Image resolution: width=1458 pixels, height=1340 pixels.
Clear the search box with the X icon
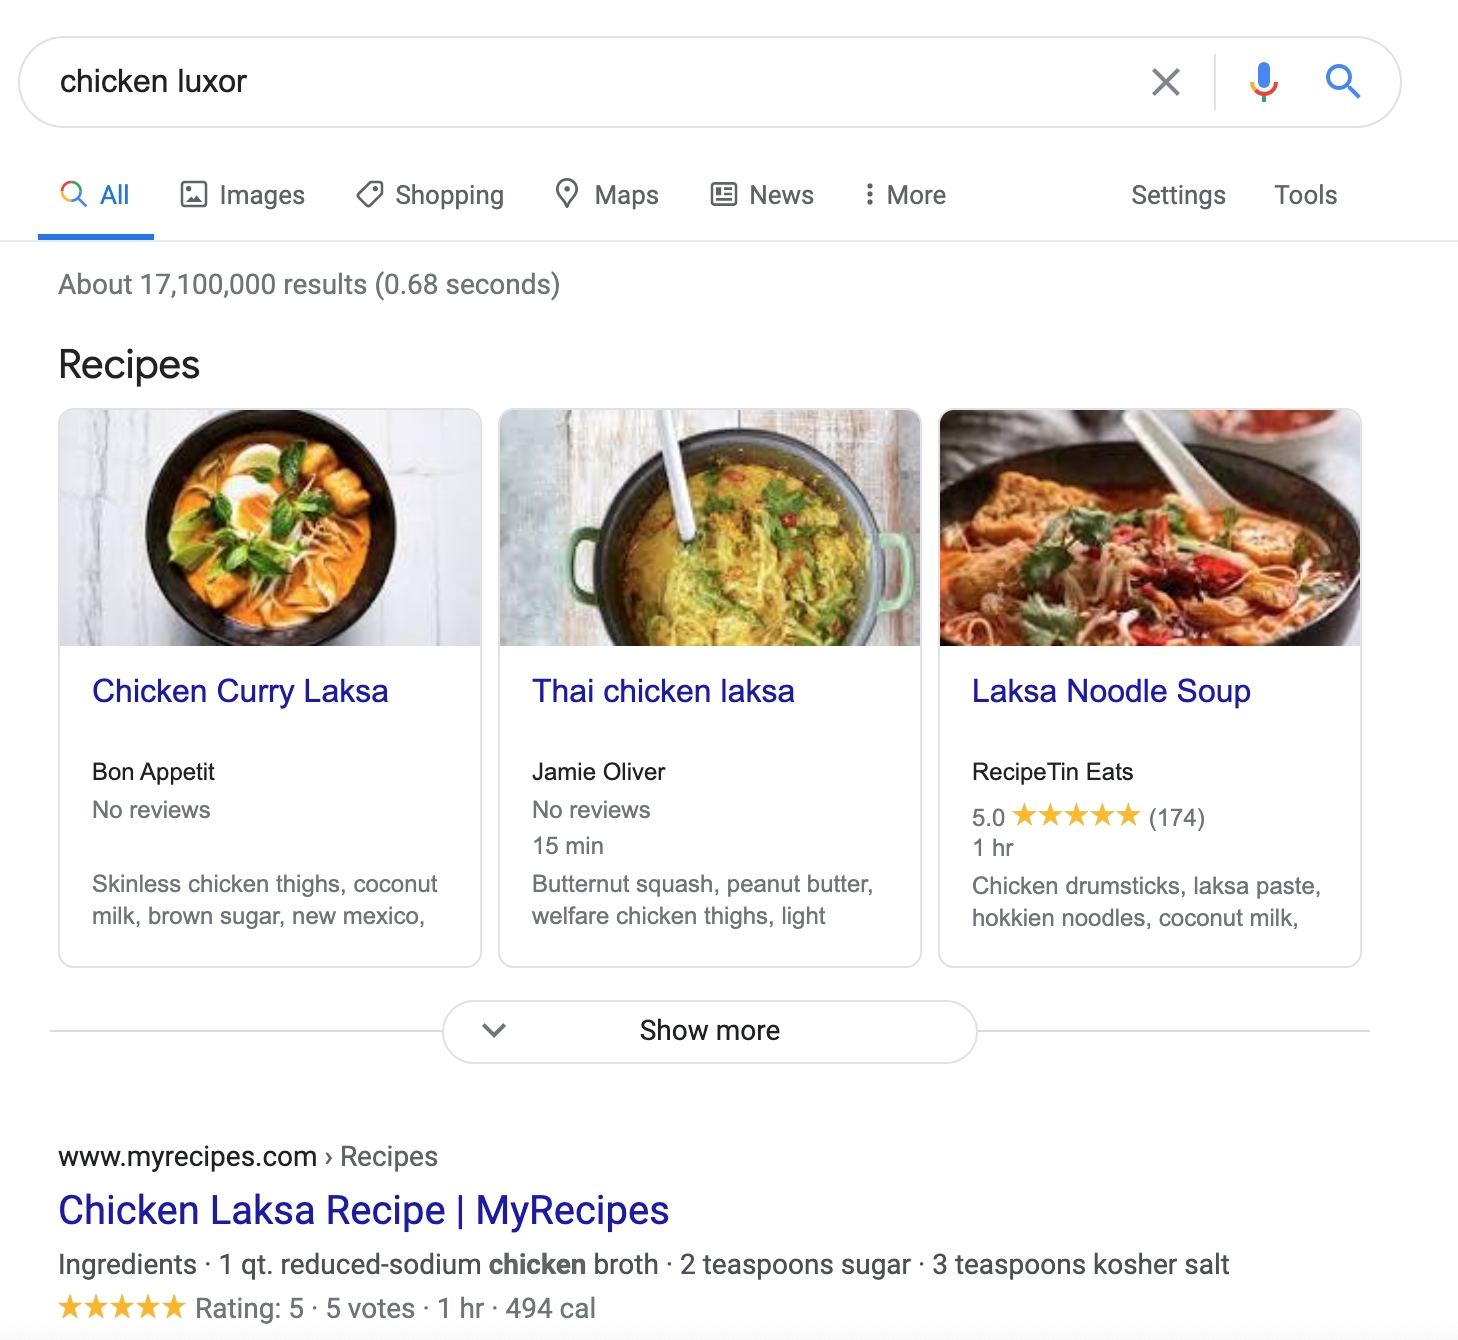coord(1166,82)
